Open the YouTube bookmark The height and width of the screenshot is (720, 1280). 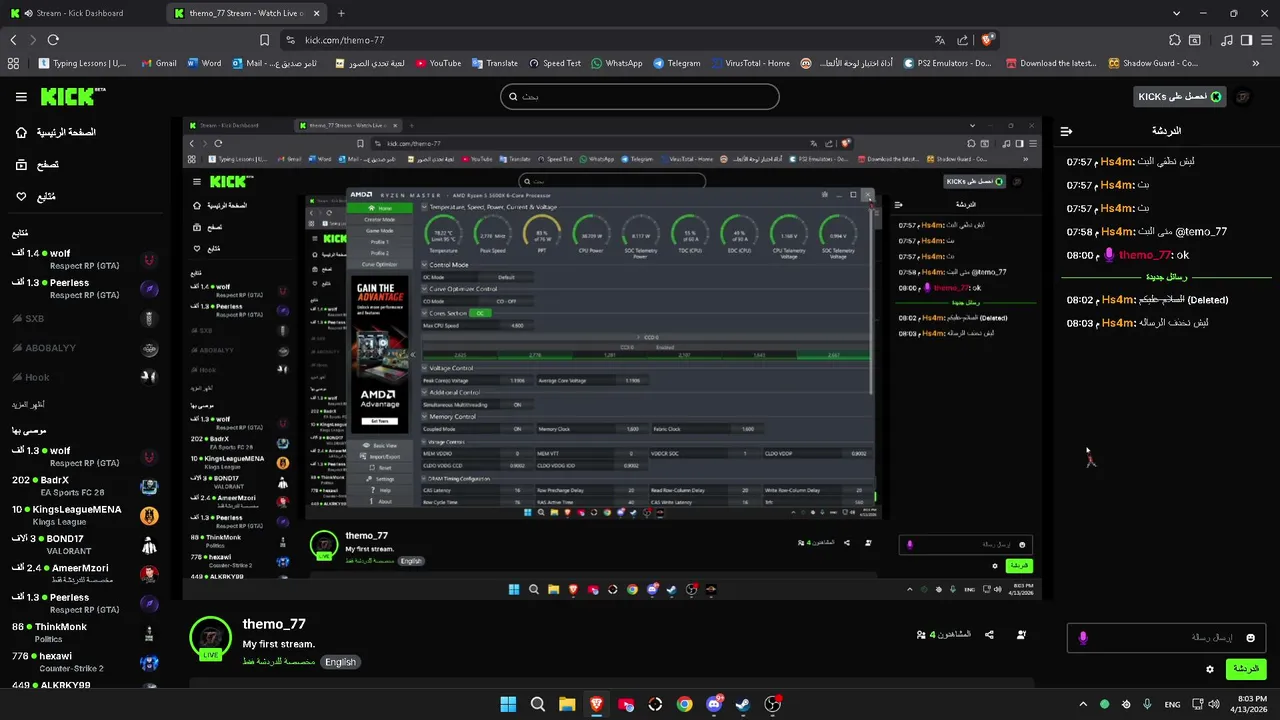(x=438, y=63)
